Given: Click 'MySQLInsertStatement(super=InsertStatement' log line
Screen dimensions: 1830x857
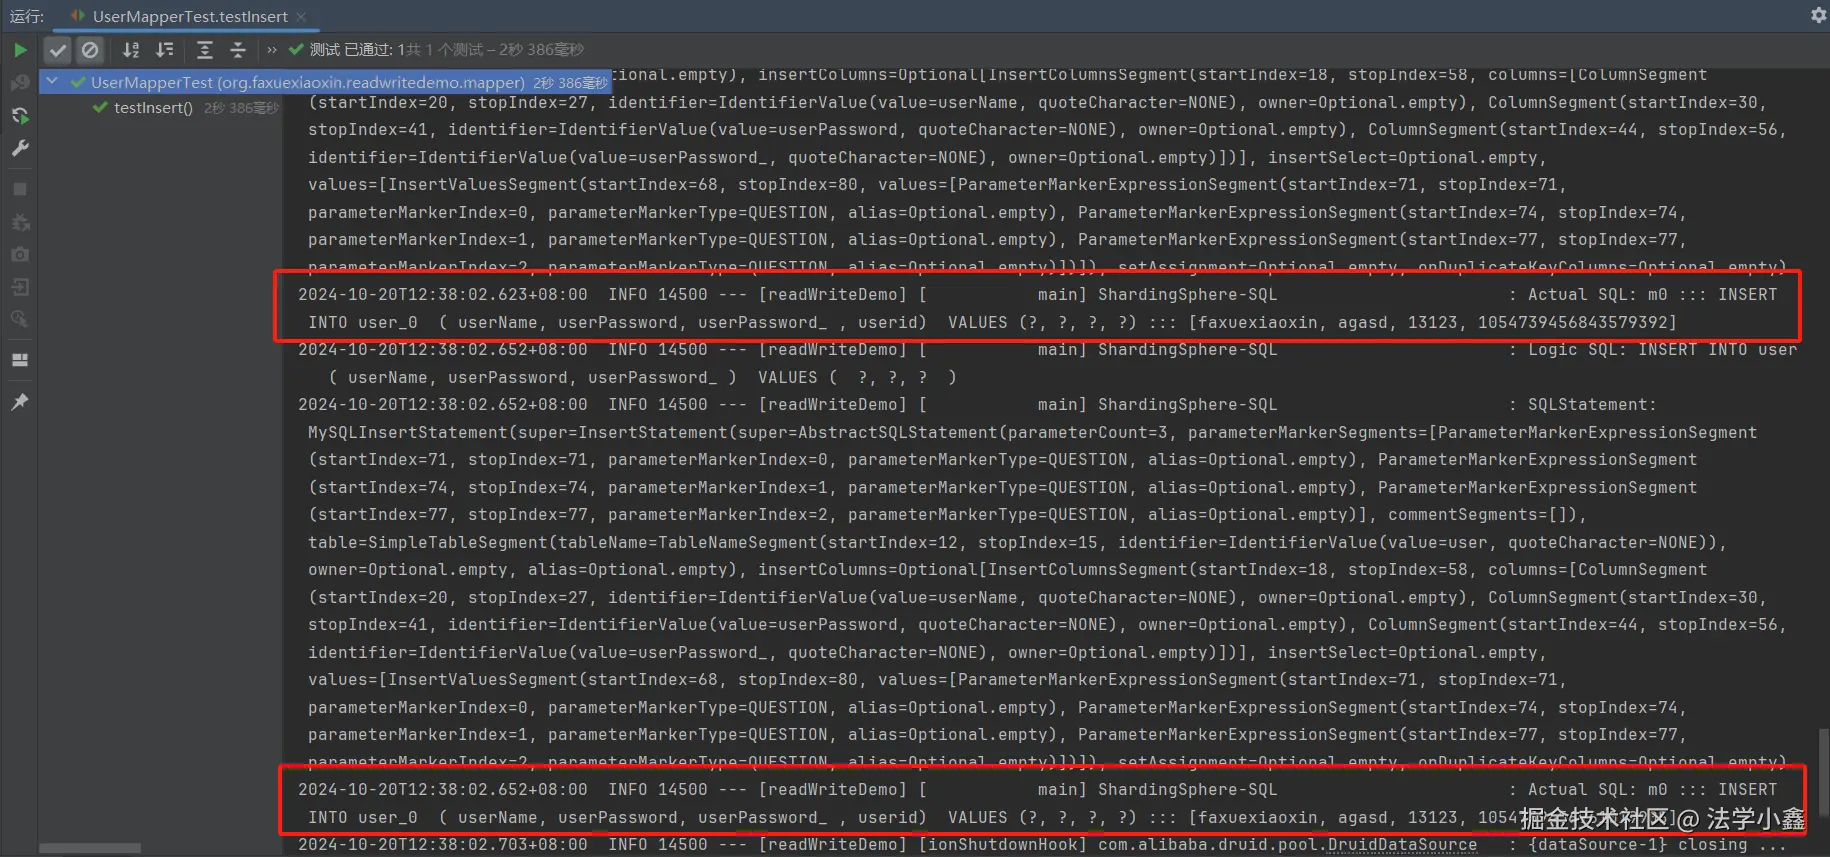Looking at the screenshot, I should pos(1032,433).
